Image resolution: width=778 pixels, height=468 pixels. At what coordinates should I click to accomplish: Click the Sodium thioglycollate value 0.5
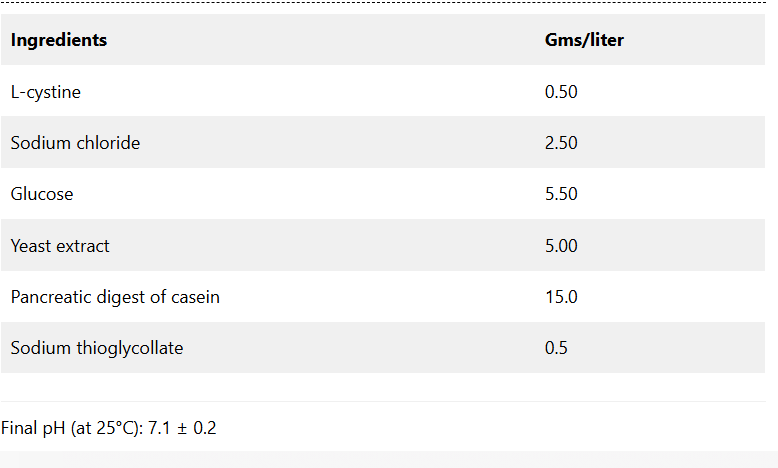556,348
